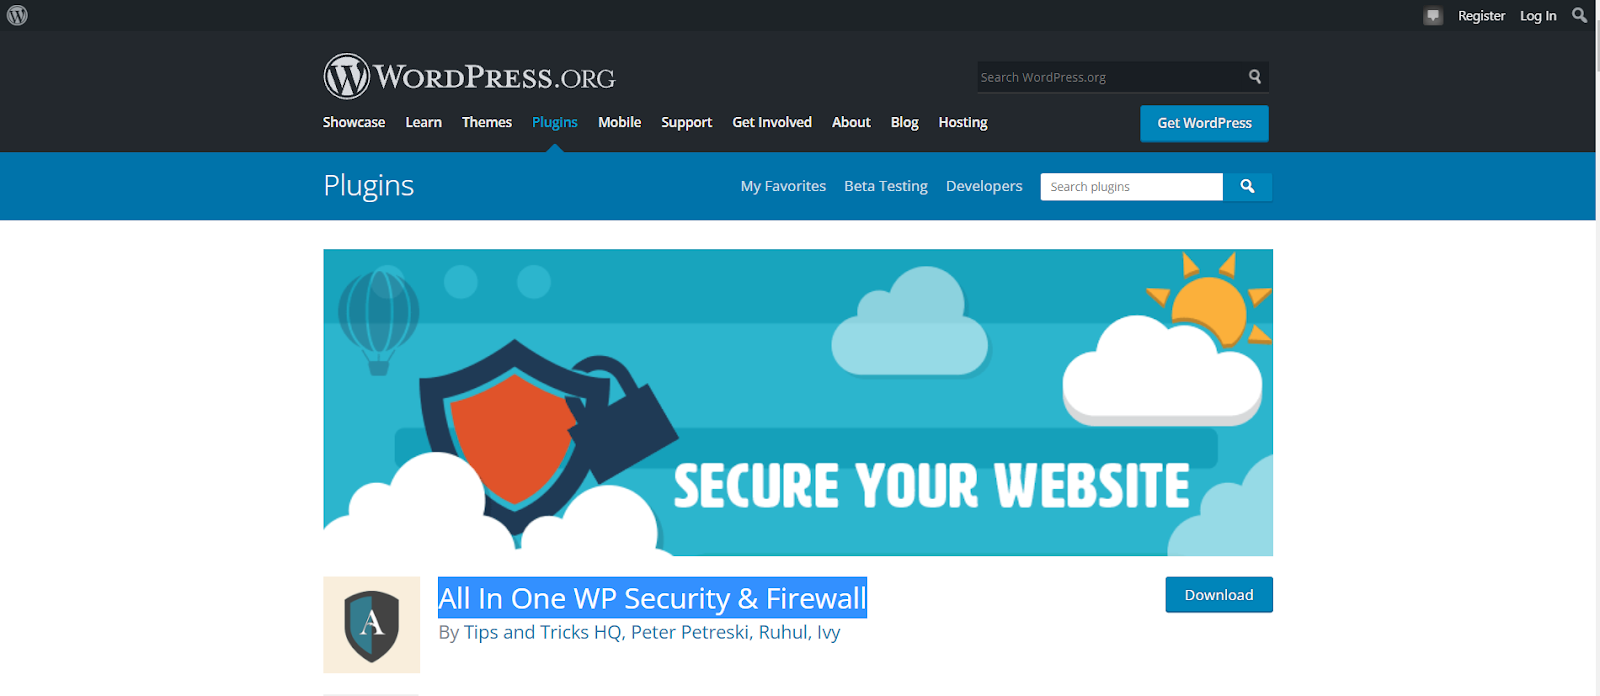The width and height of the screenshot is (1600, 696).
Task: Click the Download plugin button
Action: pos(1219,595)
